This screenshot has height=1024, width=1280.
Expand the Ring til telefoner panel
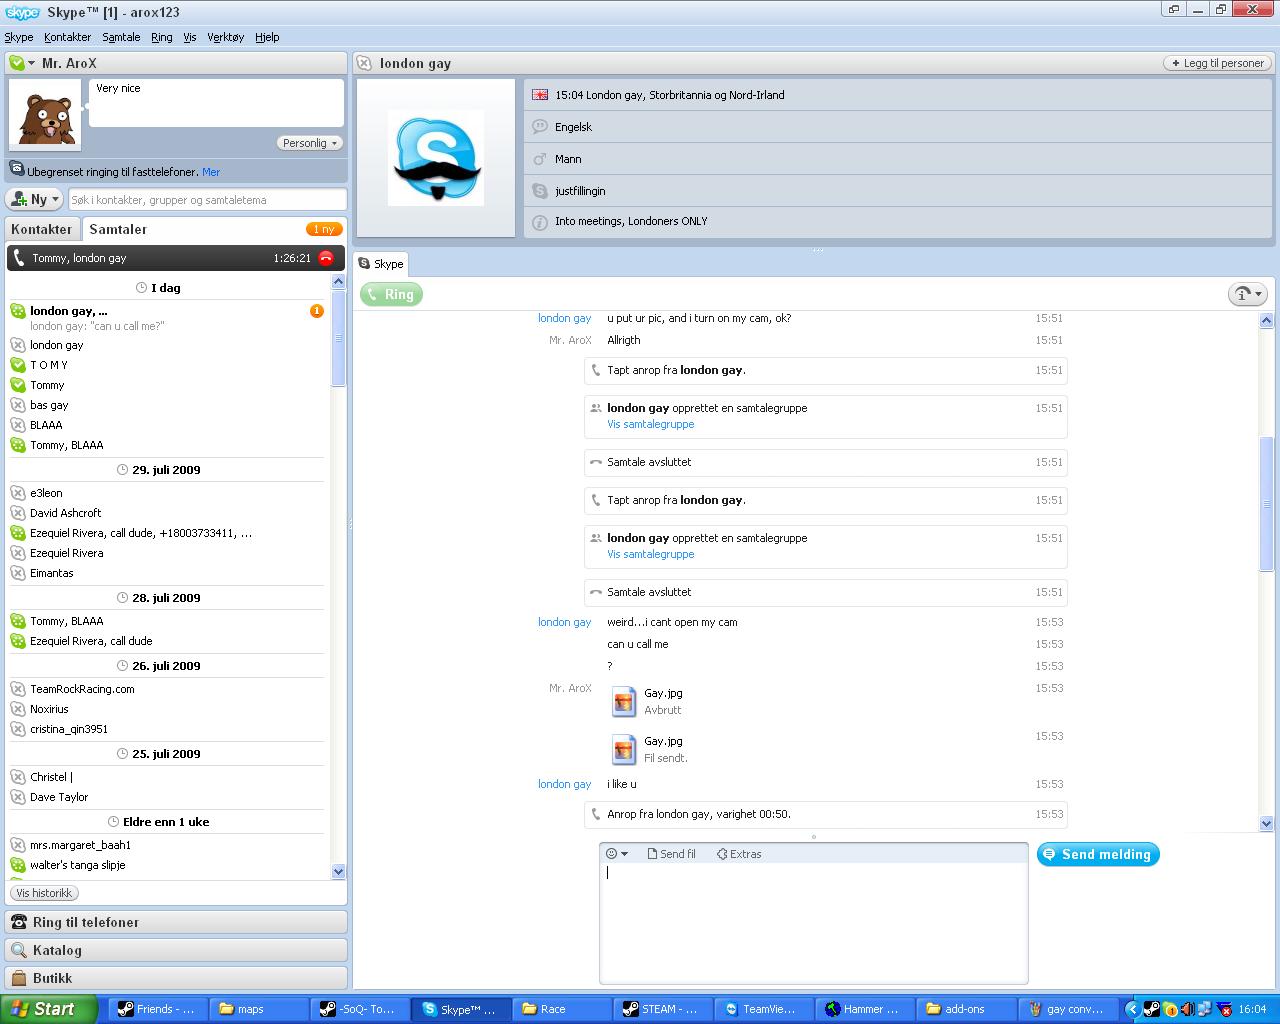176,922
